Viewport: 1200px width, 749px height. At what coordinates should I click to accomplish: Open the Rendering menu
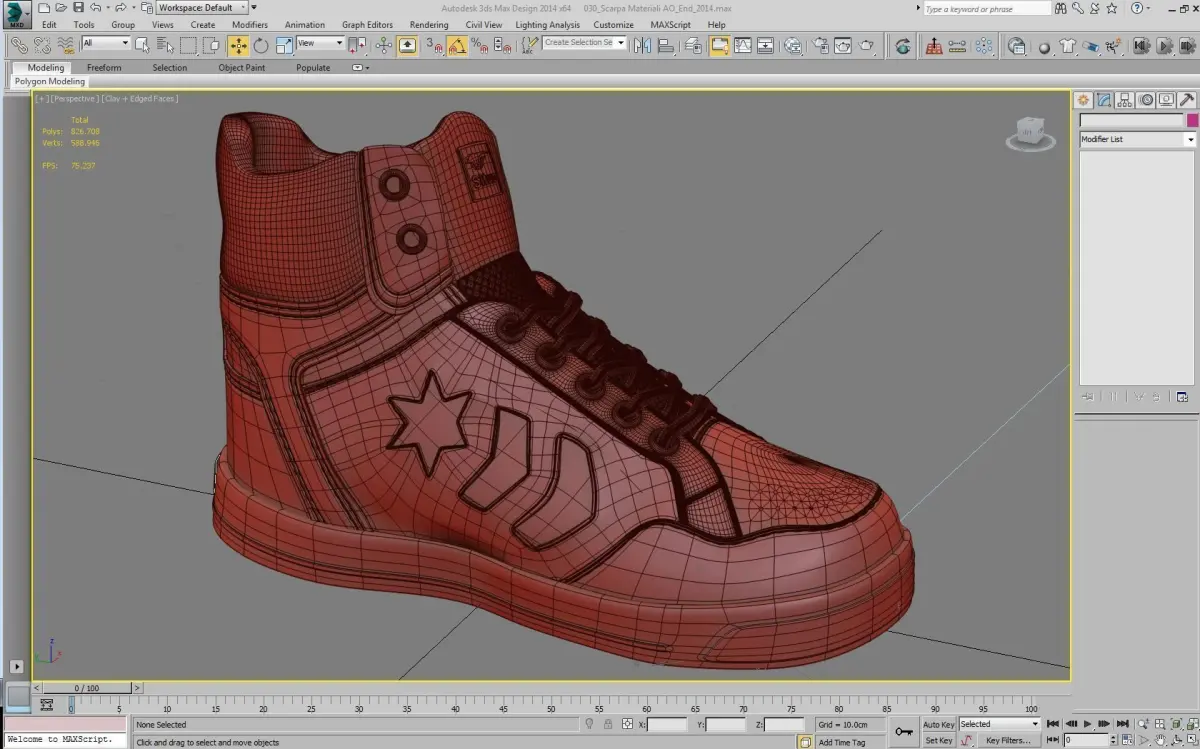(429, 25)
